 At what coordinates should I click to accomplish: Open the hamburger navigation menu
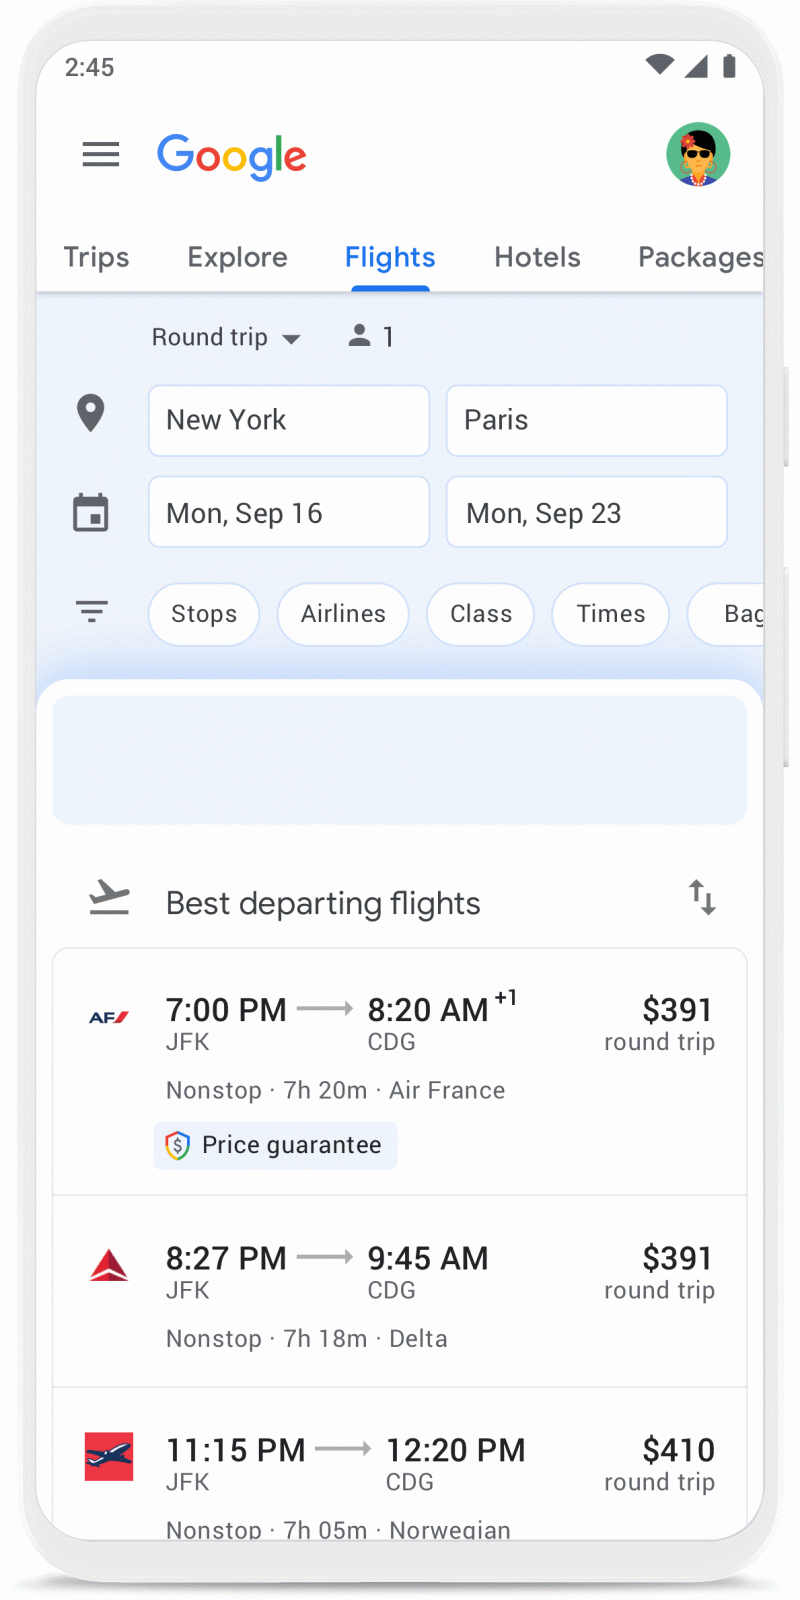point(101,155)
